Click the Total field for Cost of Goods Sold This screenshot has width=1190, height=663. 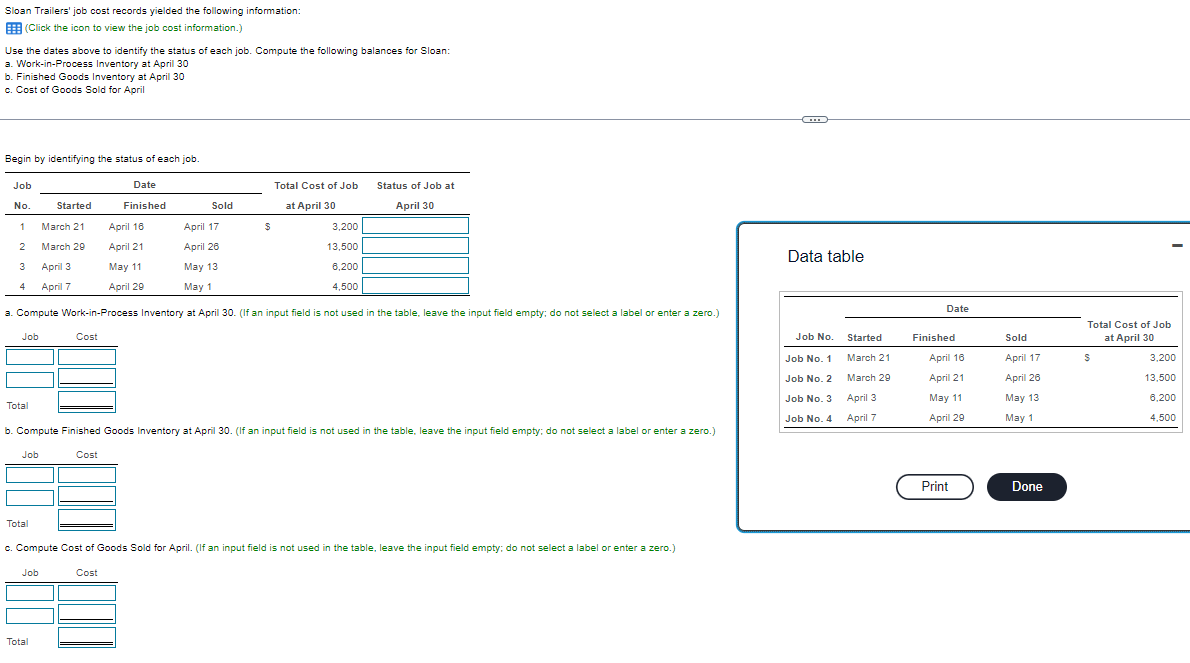point(86,638)
